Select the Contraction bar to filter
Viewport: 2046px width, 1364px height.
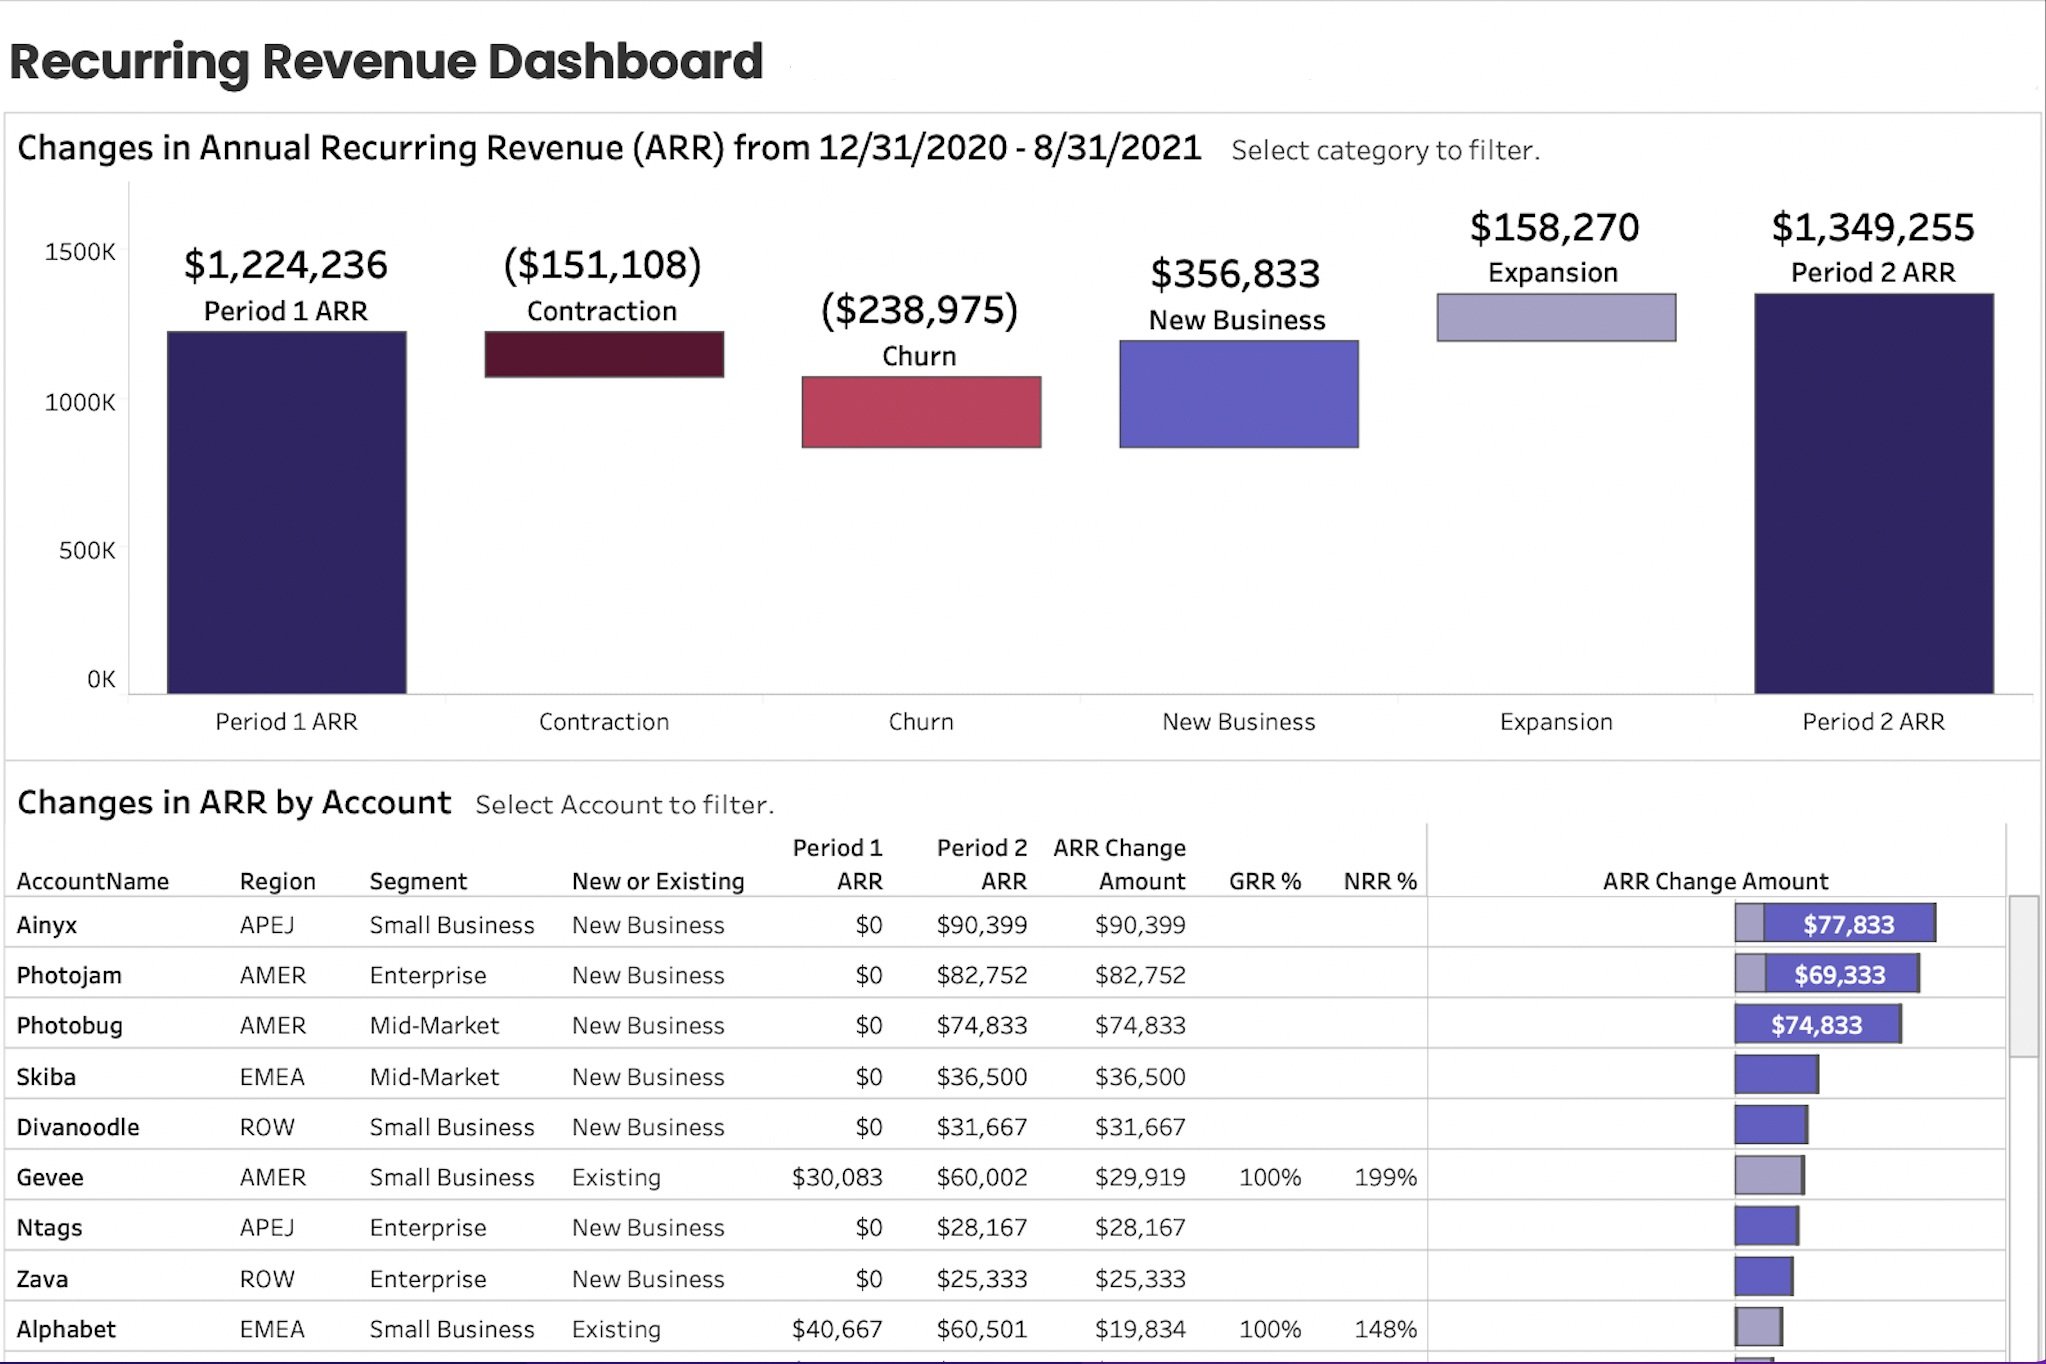pyautogui.click(x=604, y=354)
